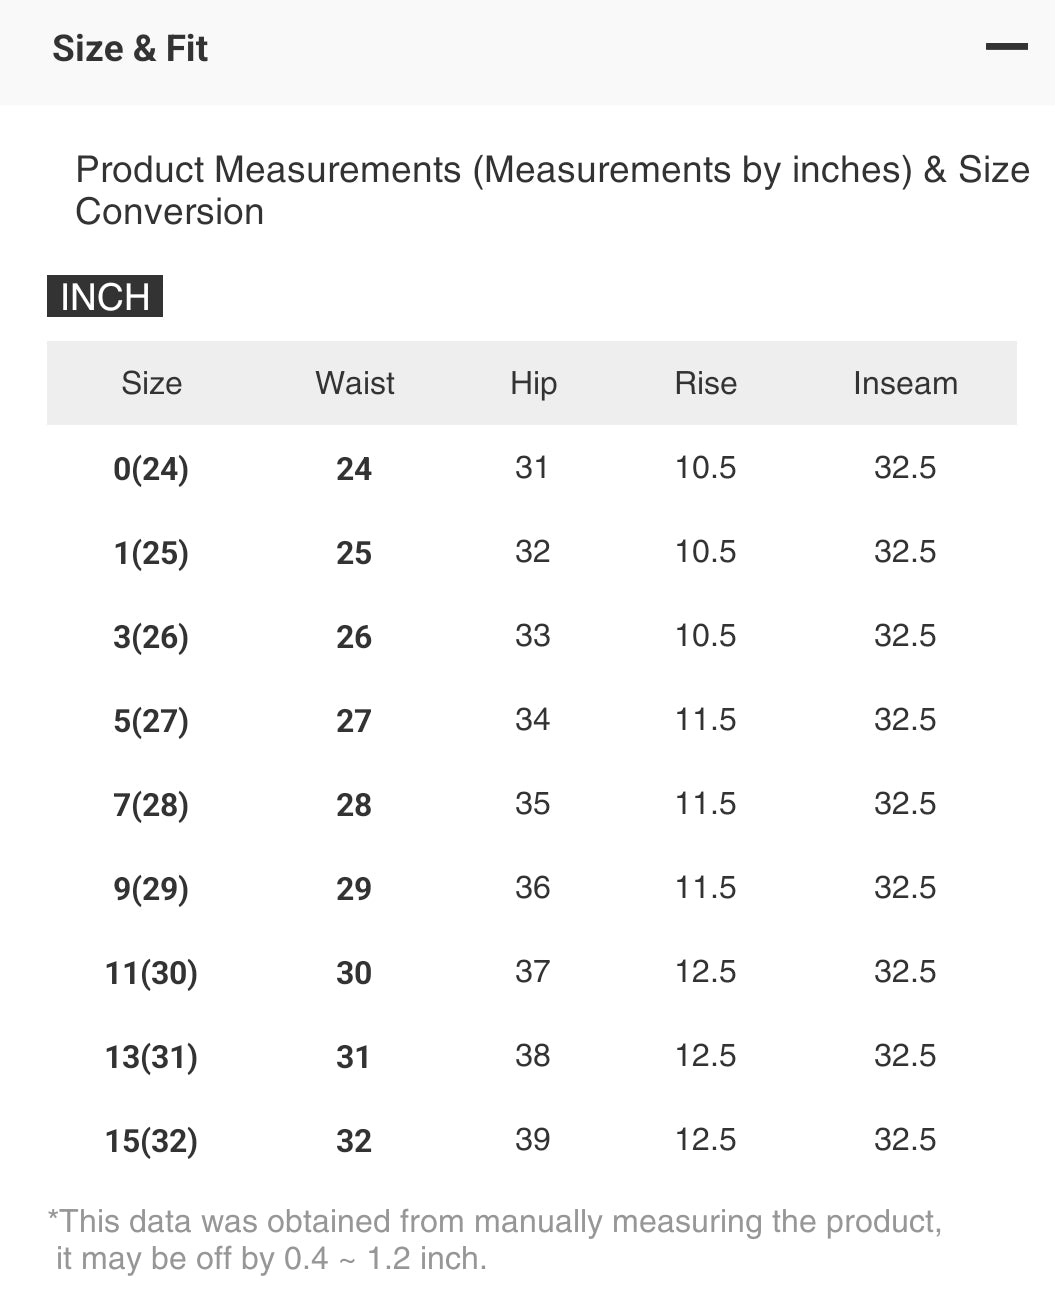Select size 13(31) row label
Image resolution: width=1055 pixels, height=1293 pixels.
(x=152, y=1055)
